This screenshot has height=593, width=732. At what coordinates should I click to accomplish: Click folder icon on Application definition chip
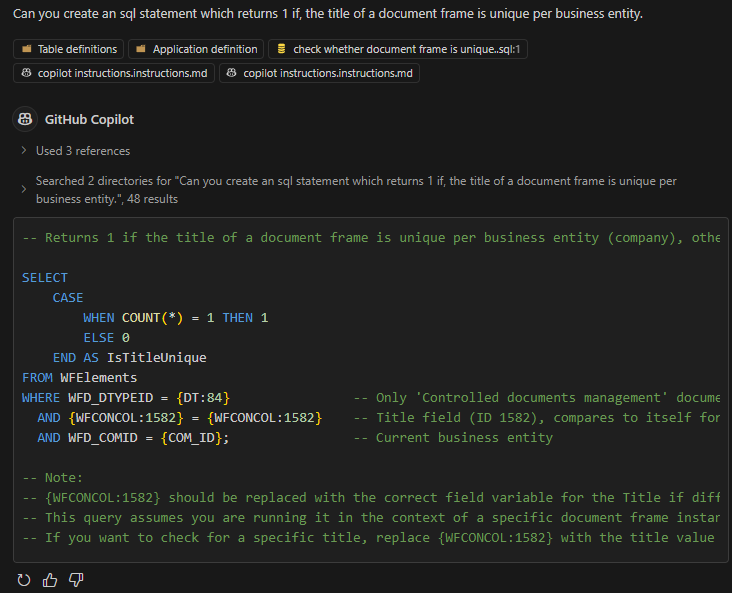point(141,49)
